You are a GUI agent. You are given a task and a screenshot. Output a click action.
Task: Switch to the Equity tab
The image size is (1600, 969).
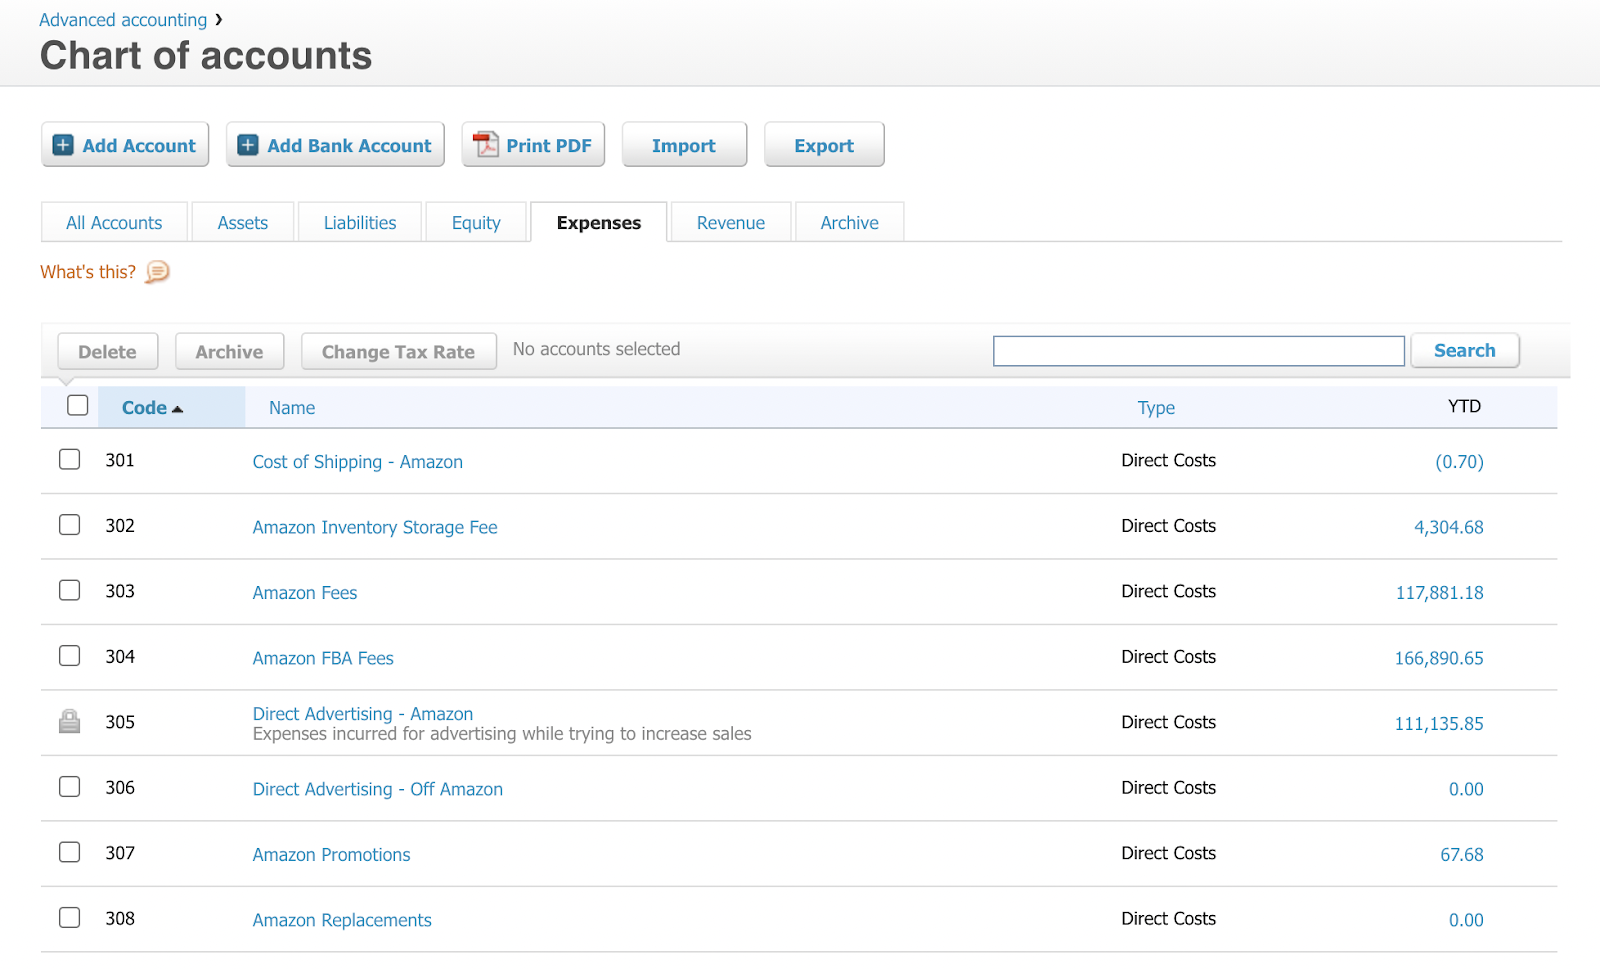476,222
